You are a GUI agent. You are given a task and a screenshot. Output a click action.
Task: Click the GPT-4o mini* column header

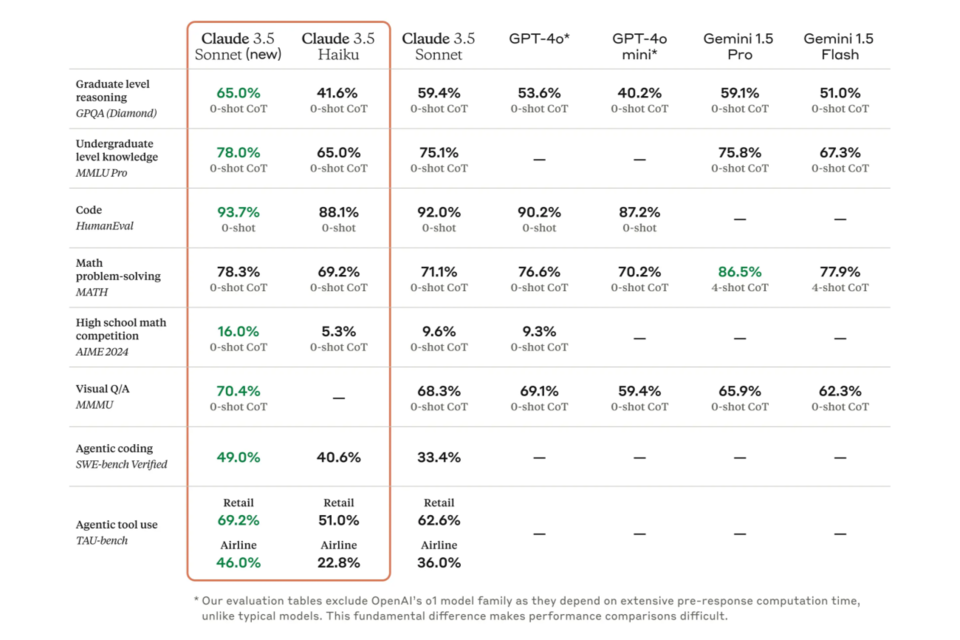coord(639,46)
